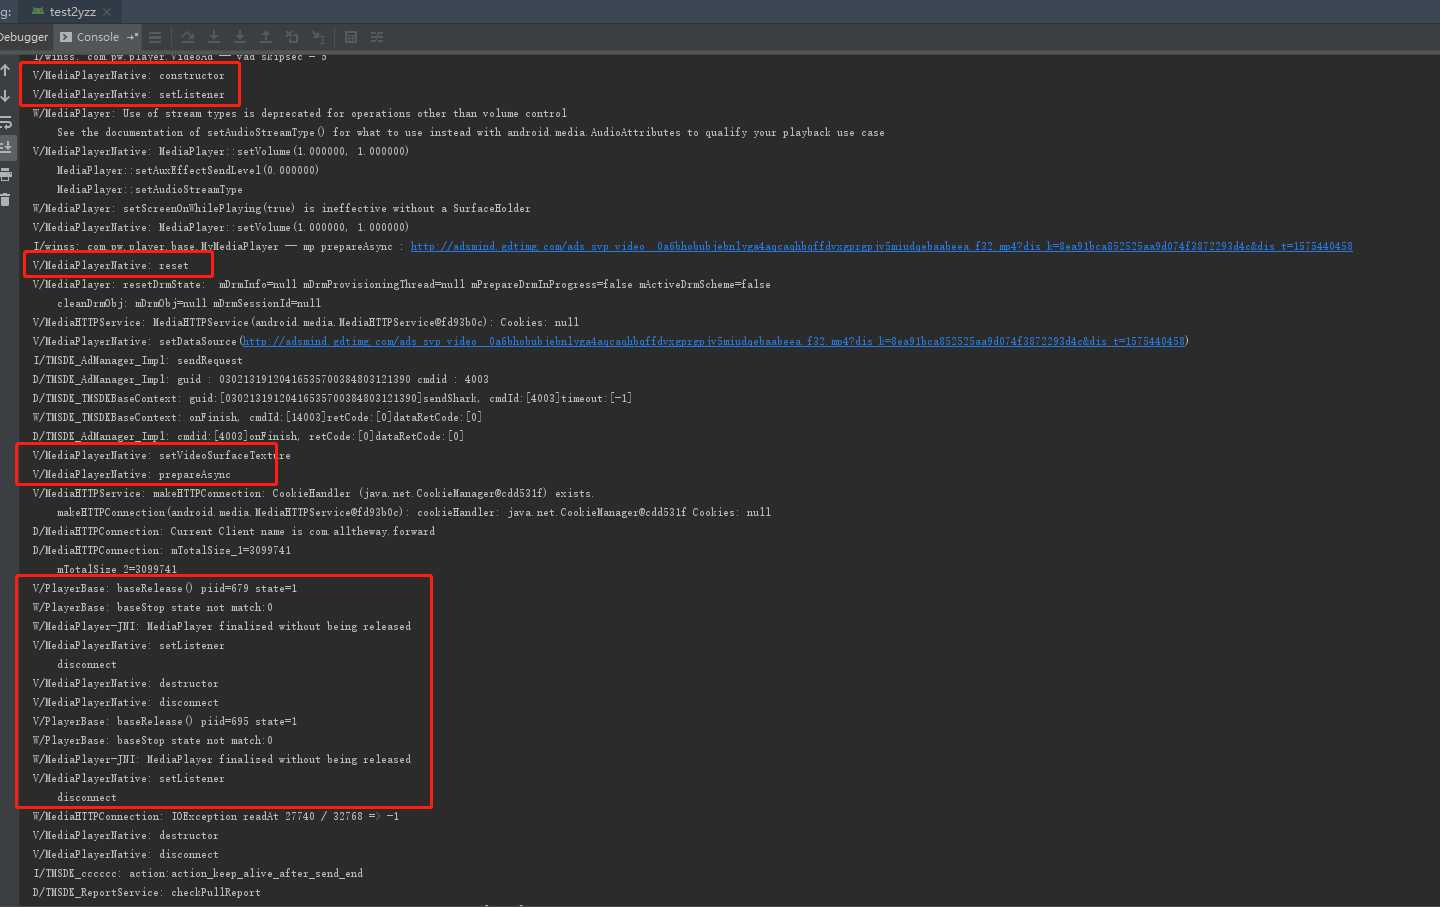Click 'onFinish, cmdId:[14003]retCode' line
This screenshot has height=907, width=1440.
tap(257, 417)
